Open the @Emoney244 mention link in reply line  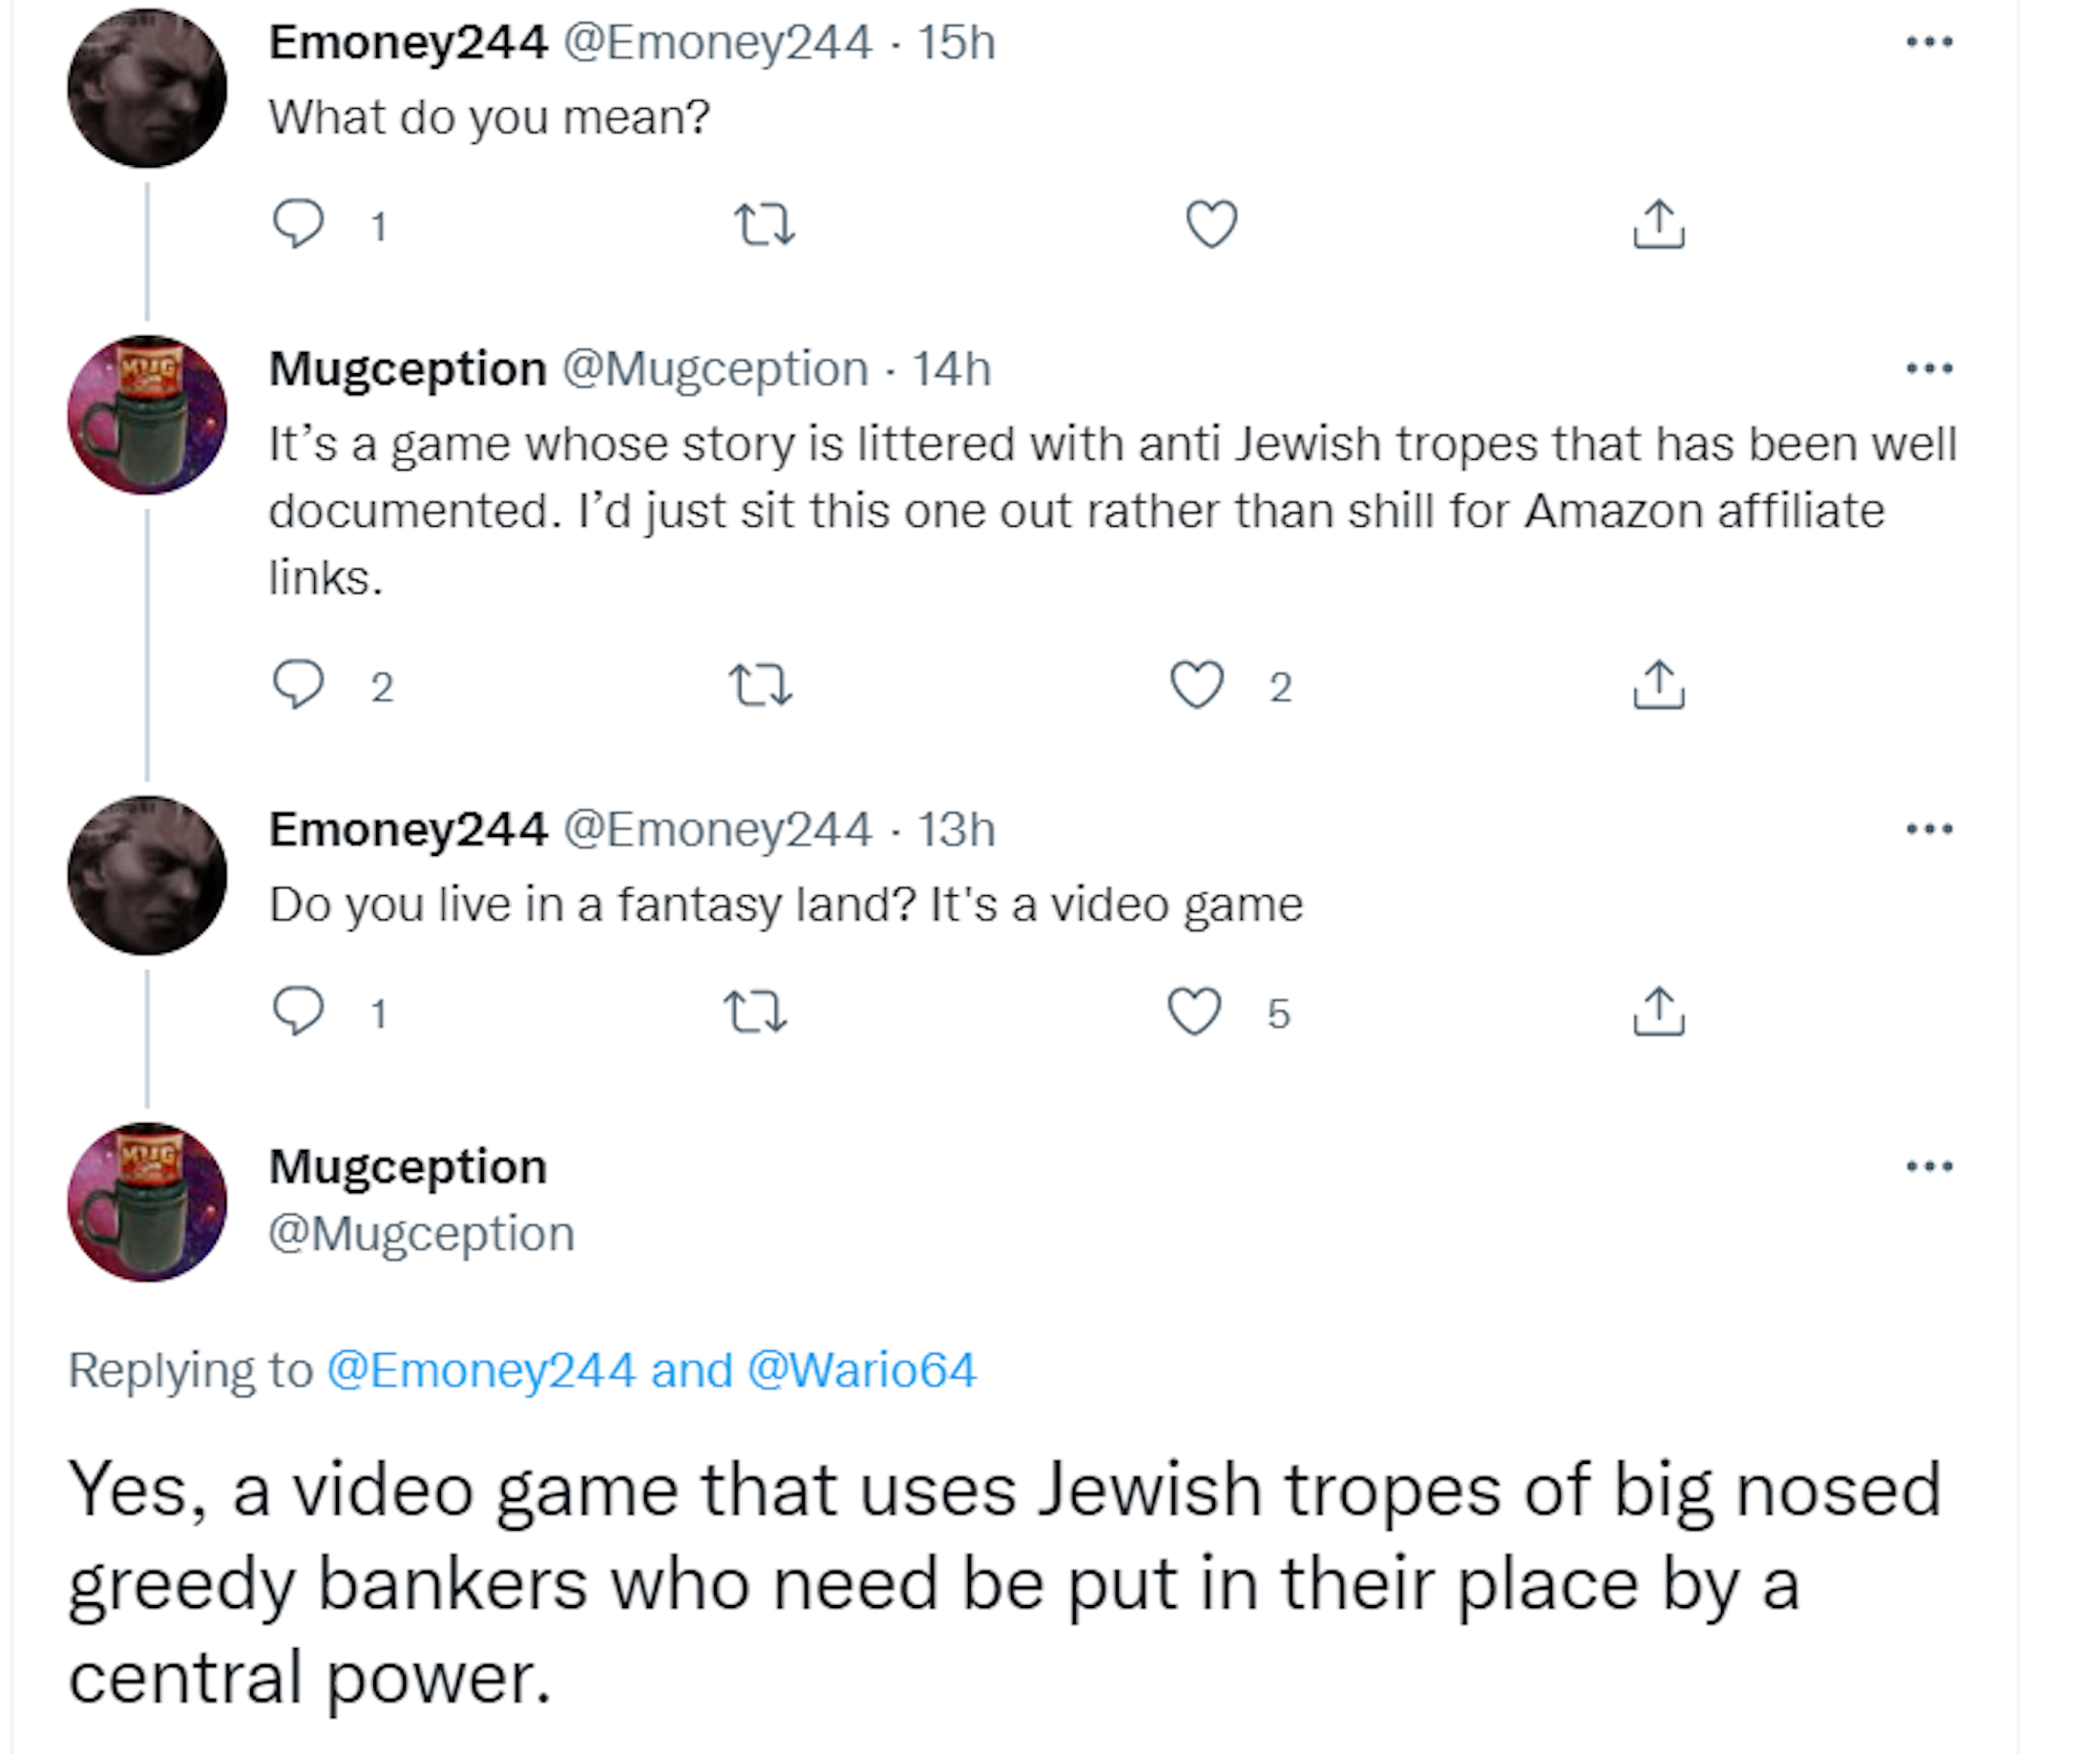481,1370
